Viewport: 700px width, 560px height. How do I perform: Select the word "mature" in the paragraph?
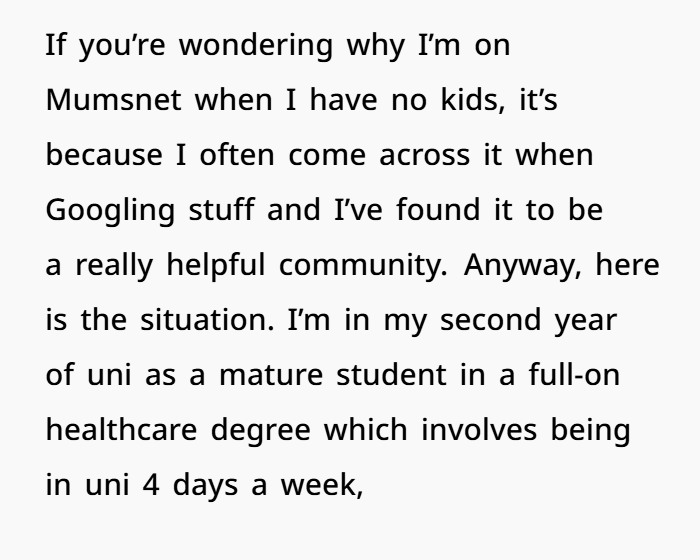click(271, 375)
